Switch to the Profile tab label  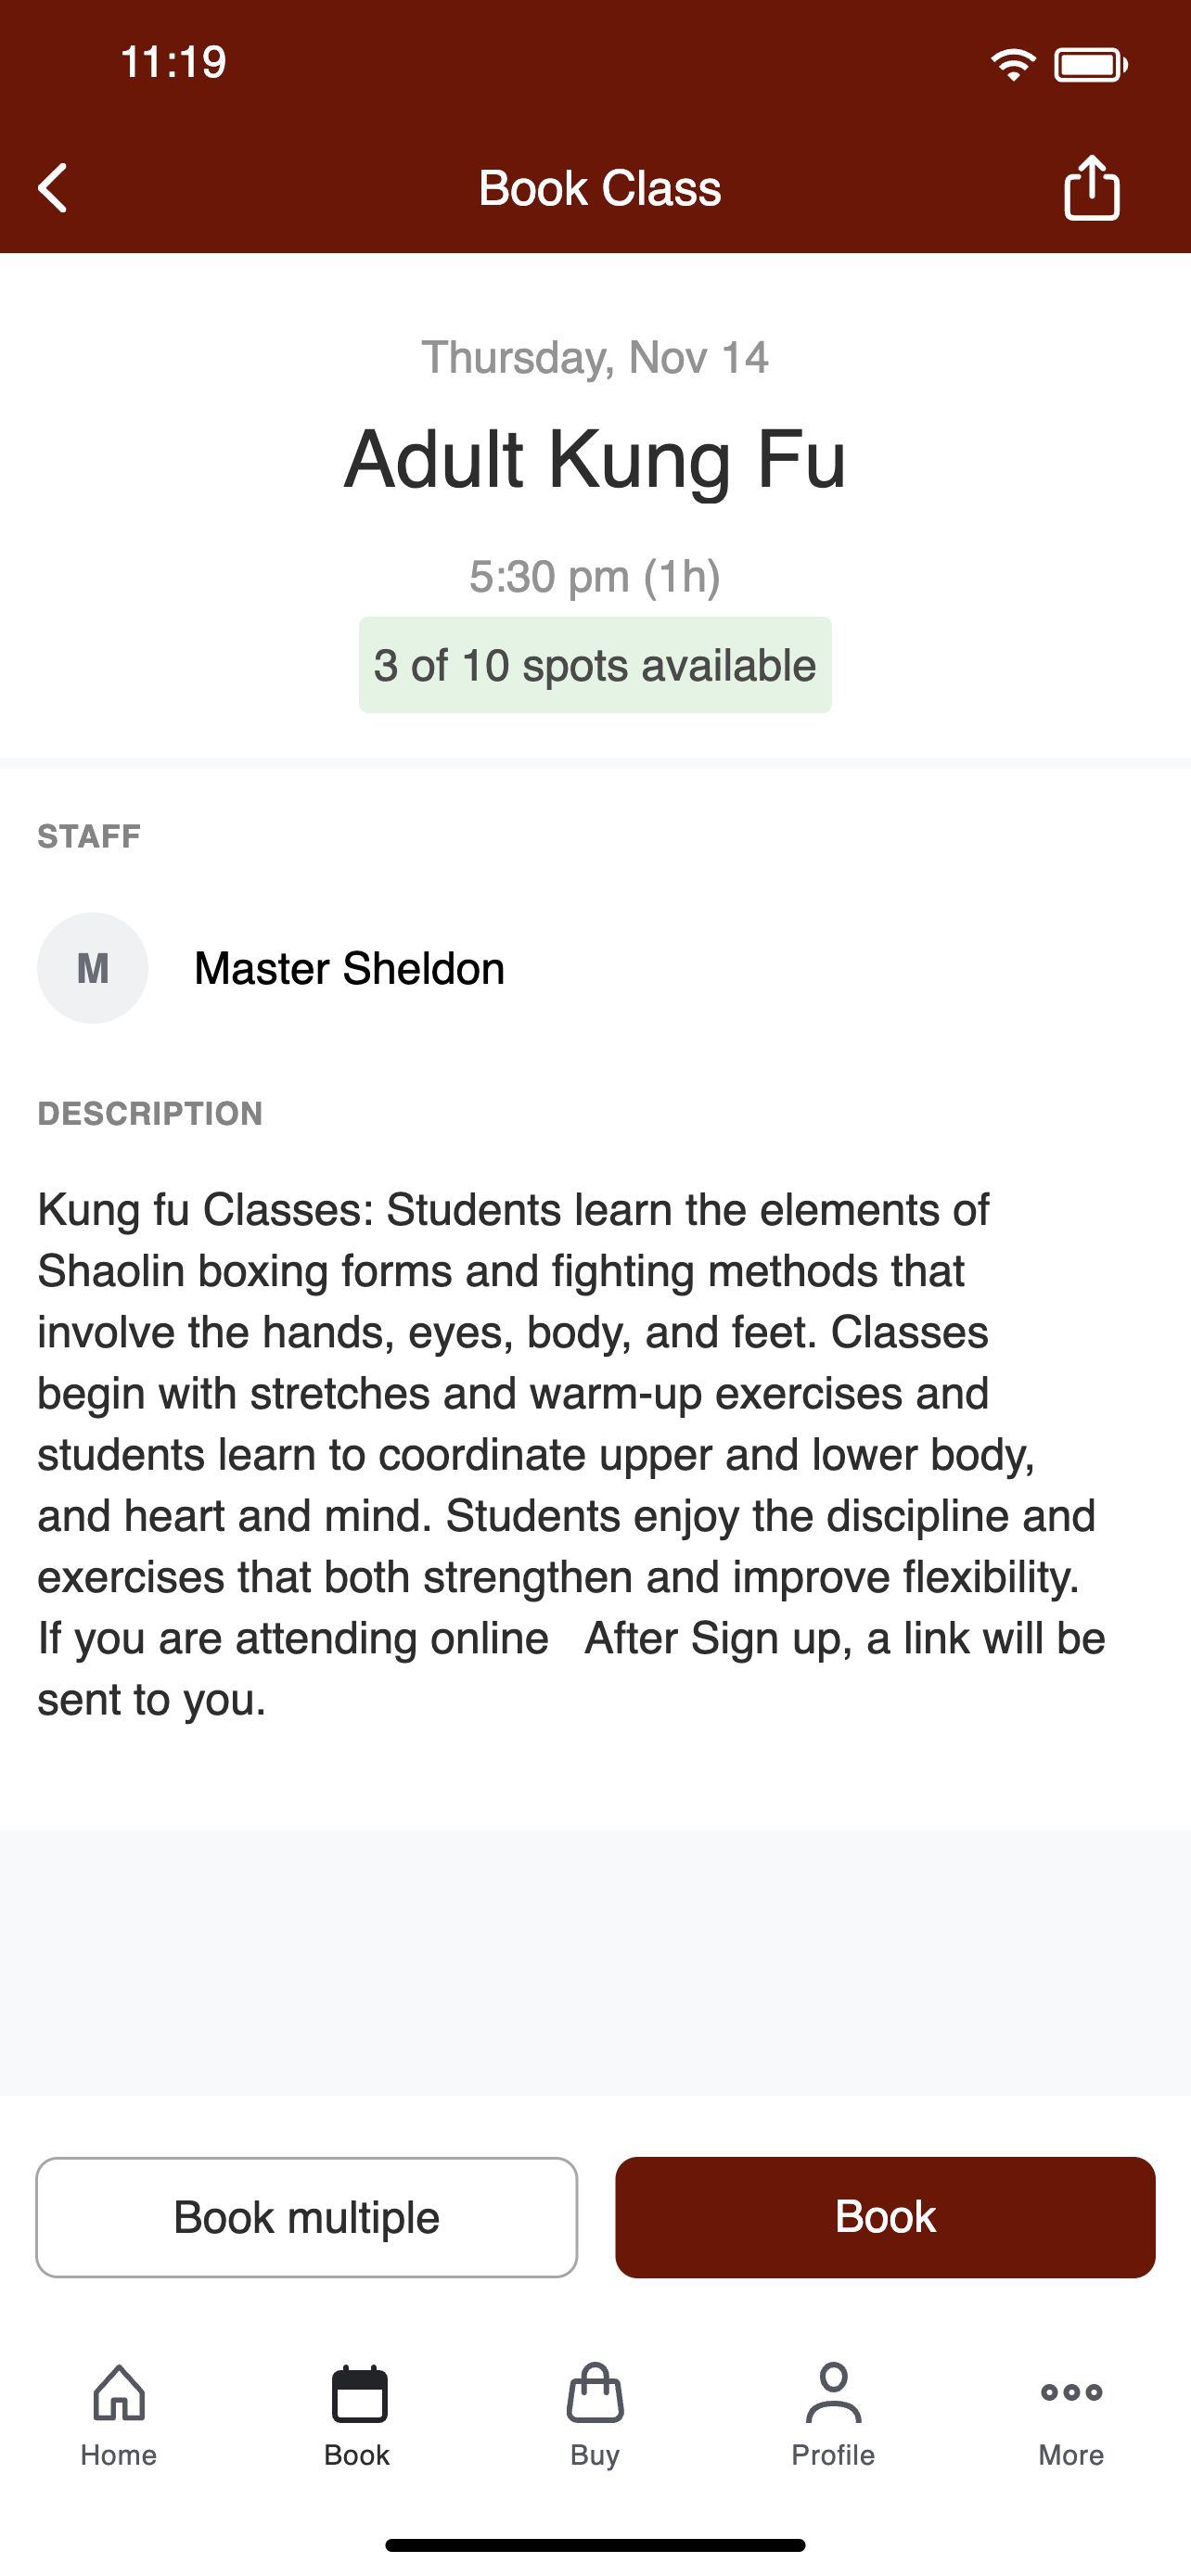point(833,2455)
